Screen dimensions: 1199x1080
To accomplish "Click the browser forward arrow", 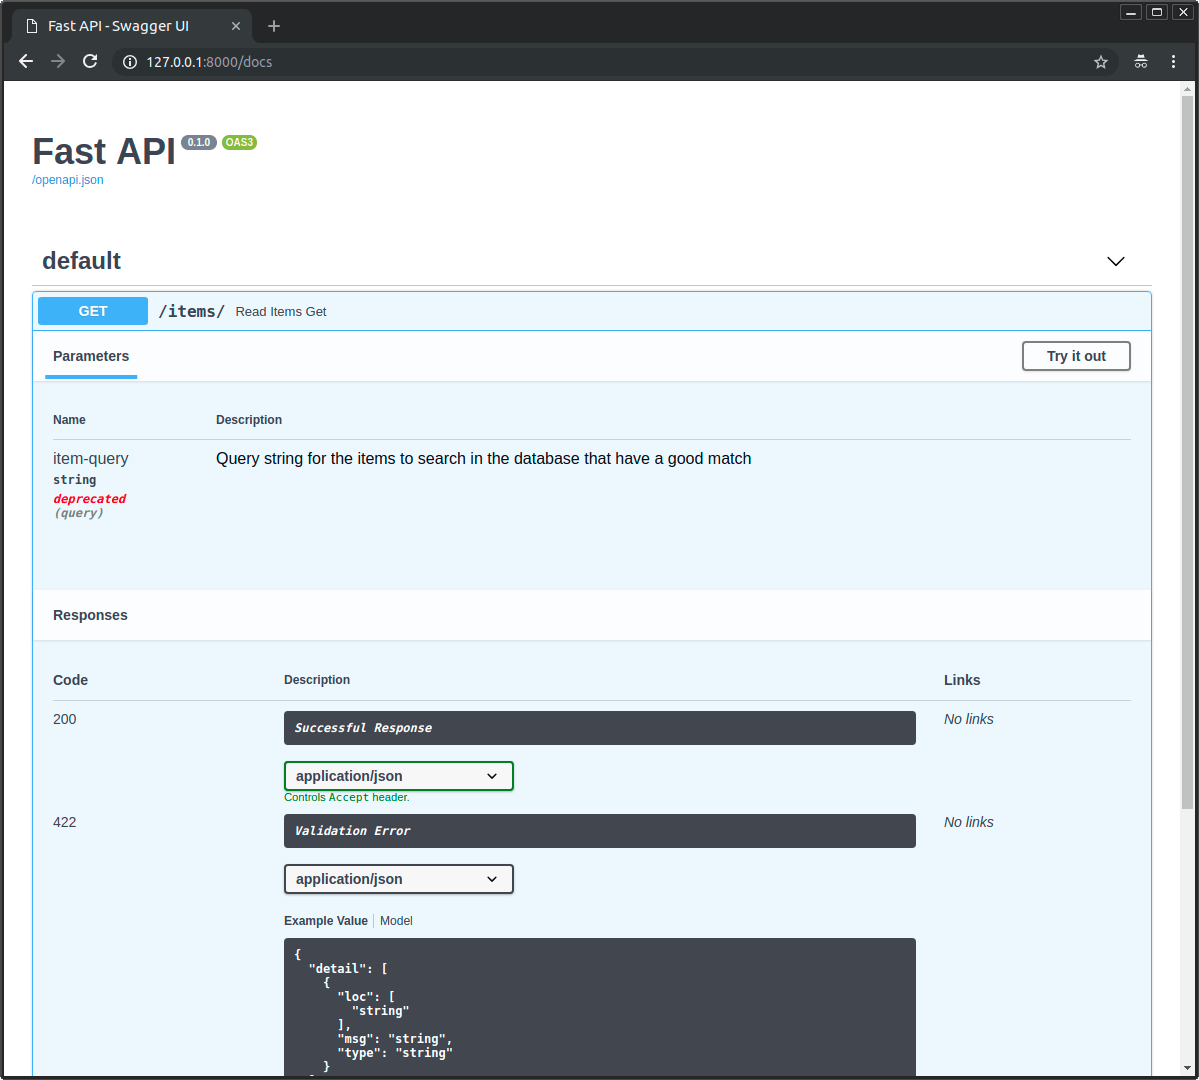I will 58,62.
